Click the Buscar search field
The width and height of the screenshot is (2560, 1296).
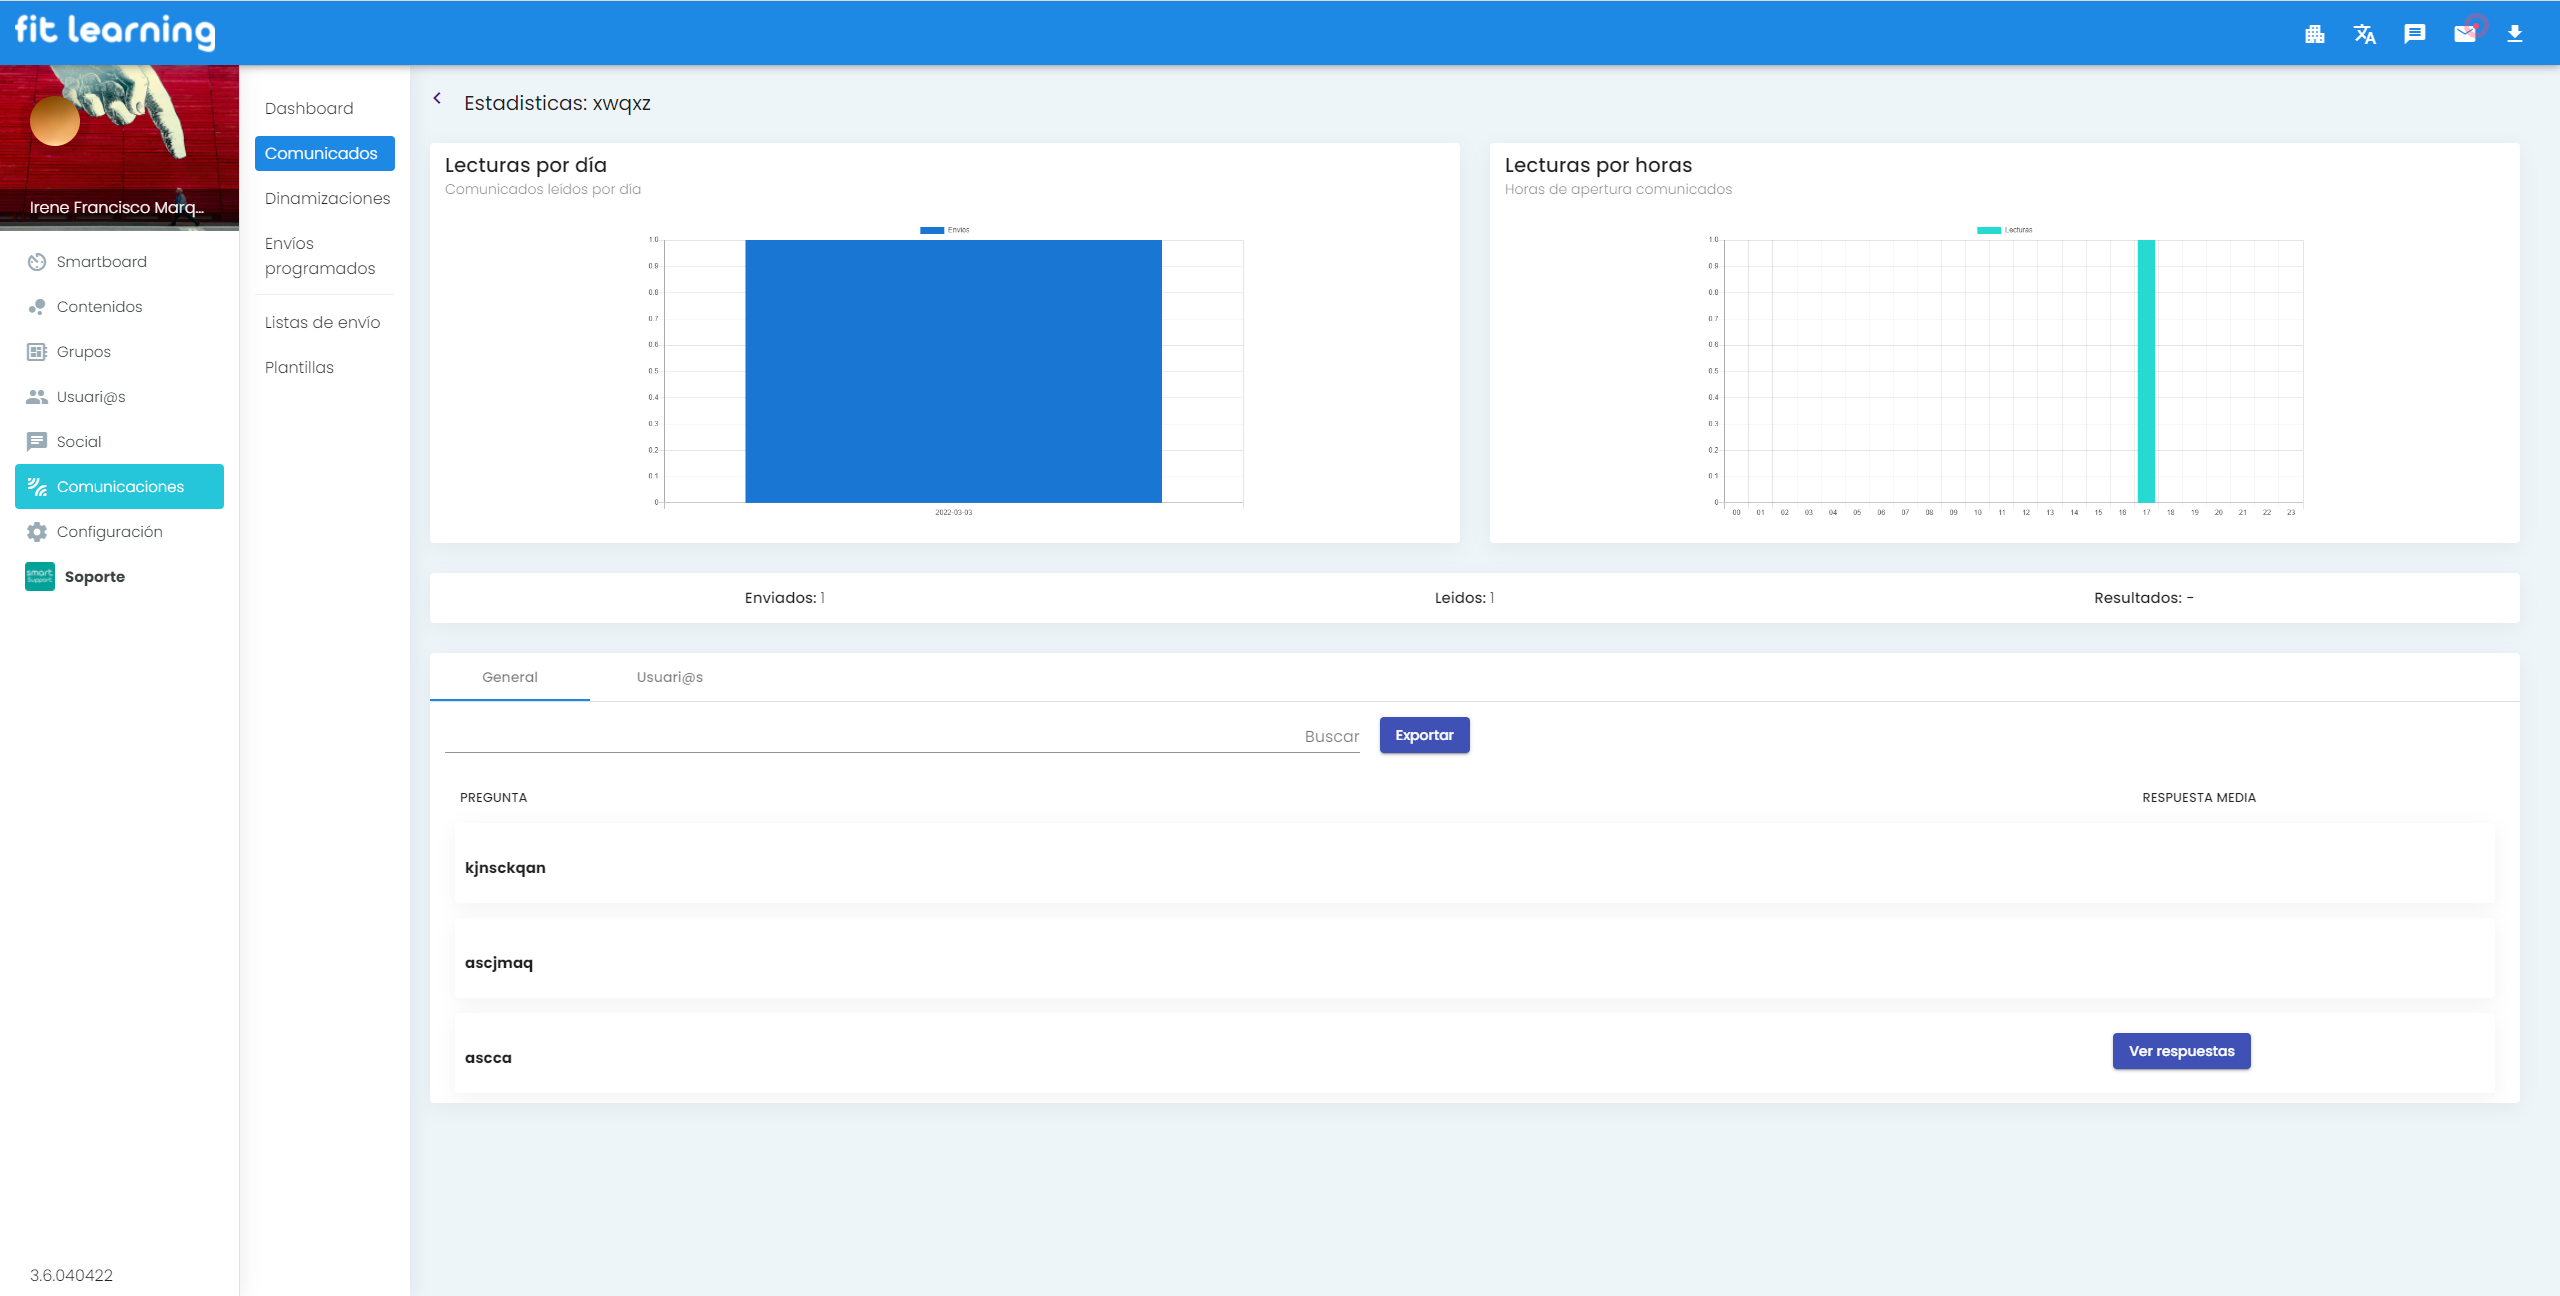[x=900, y=736]
